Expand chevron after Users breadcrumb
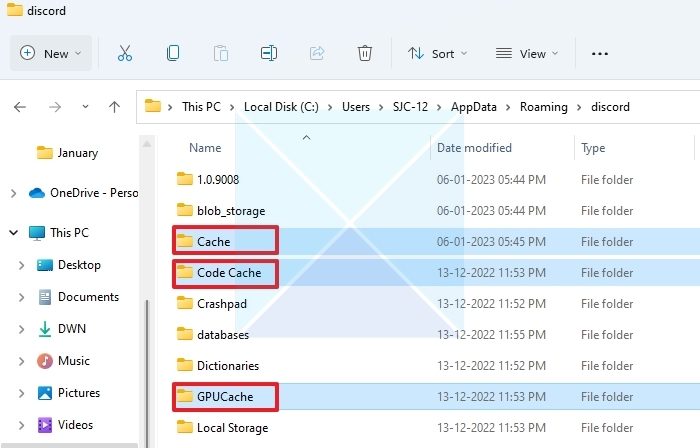This screenshot has height=448, width=700. point(381,108)
